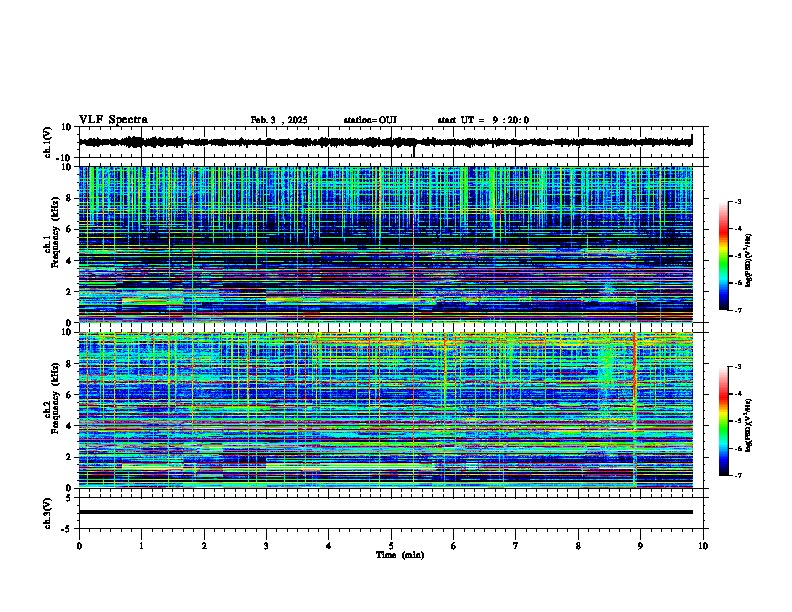The image size is (792, 612).
Task: Click time axis tick label "8"
Action: 578,546
